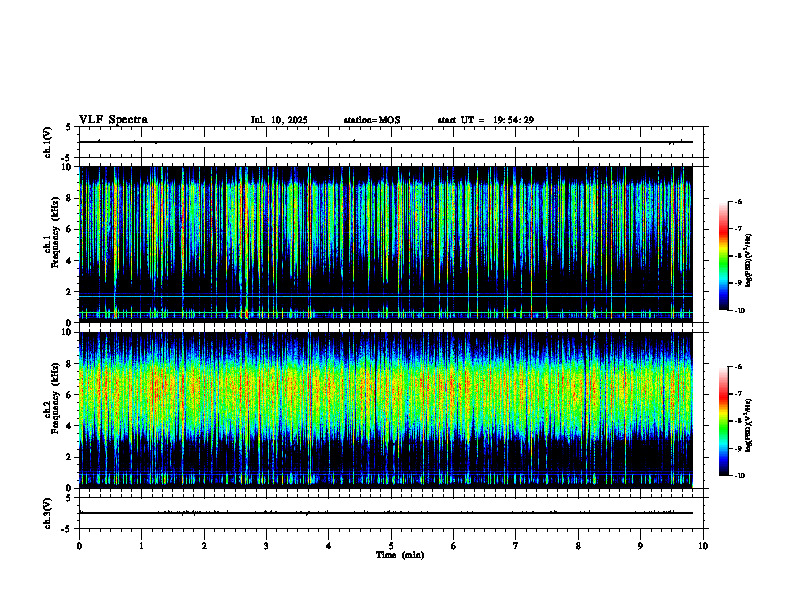Click the ch.2 spectrogram color scale bar

pos(723,421)
